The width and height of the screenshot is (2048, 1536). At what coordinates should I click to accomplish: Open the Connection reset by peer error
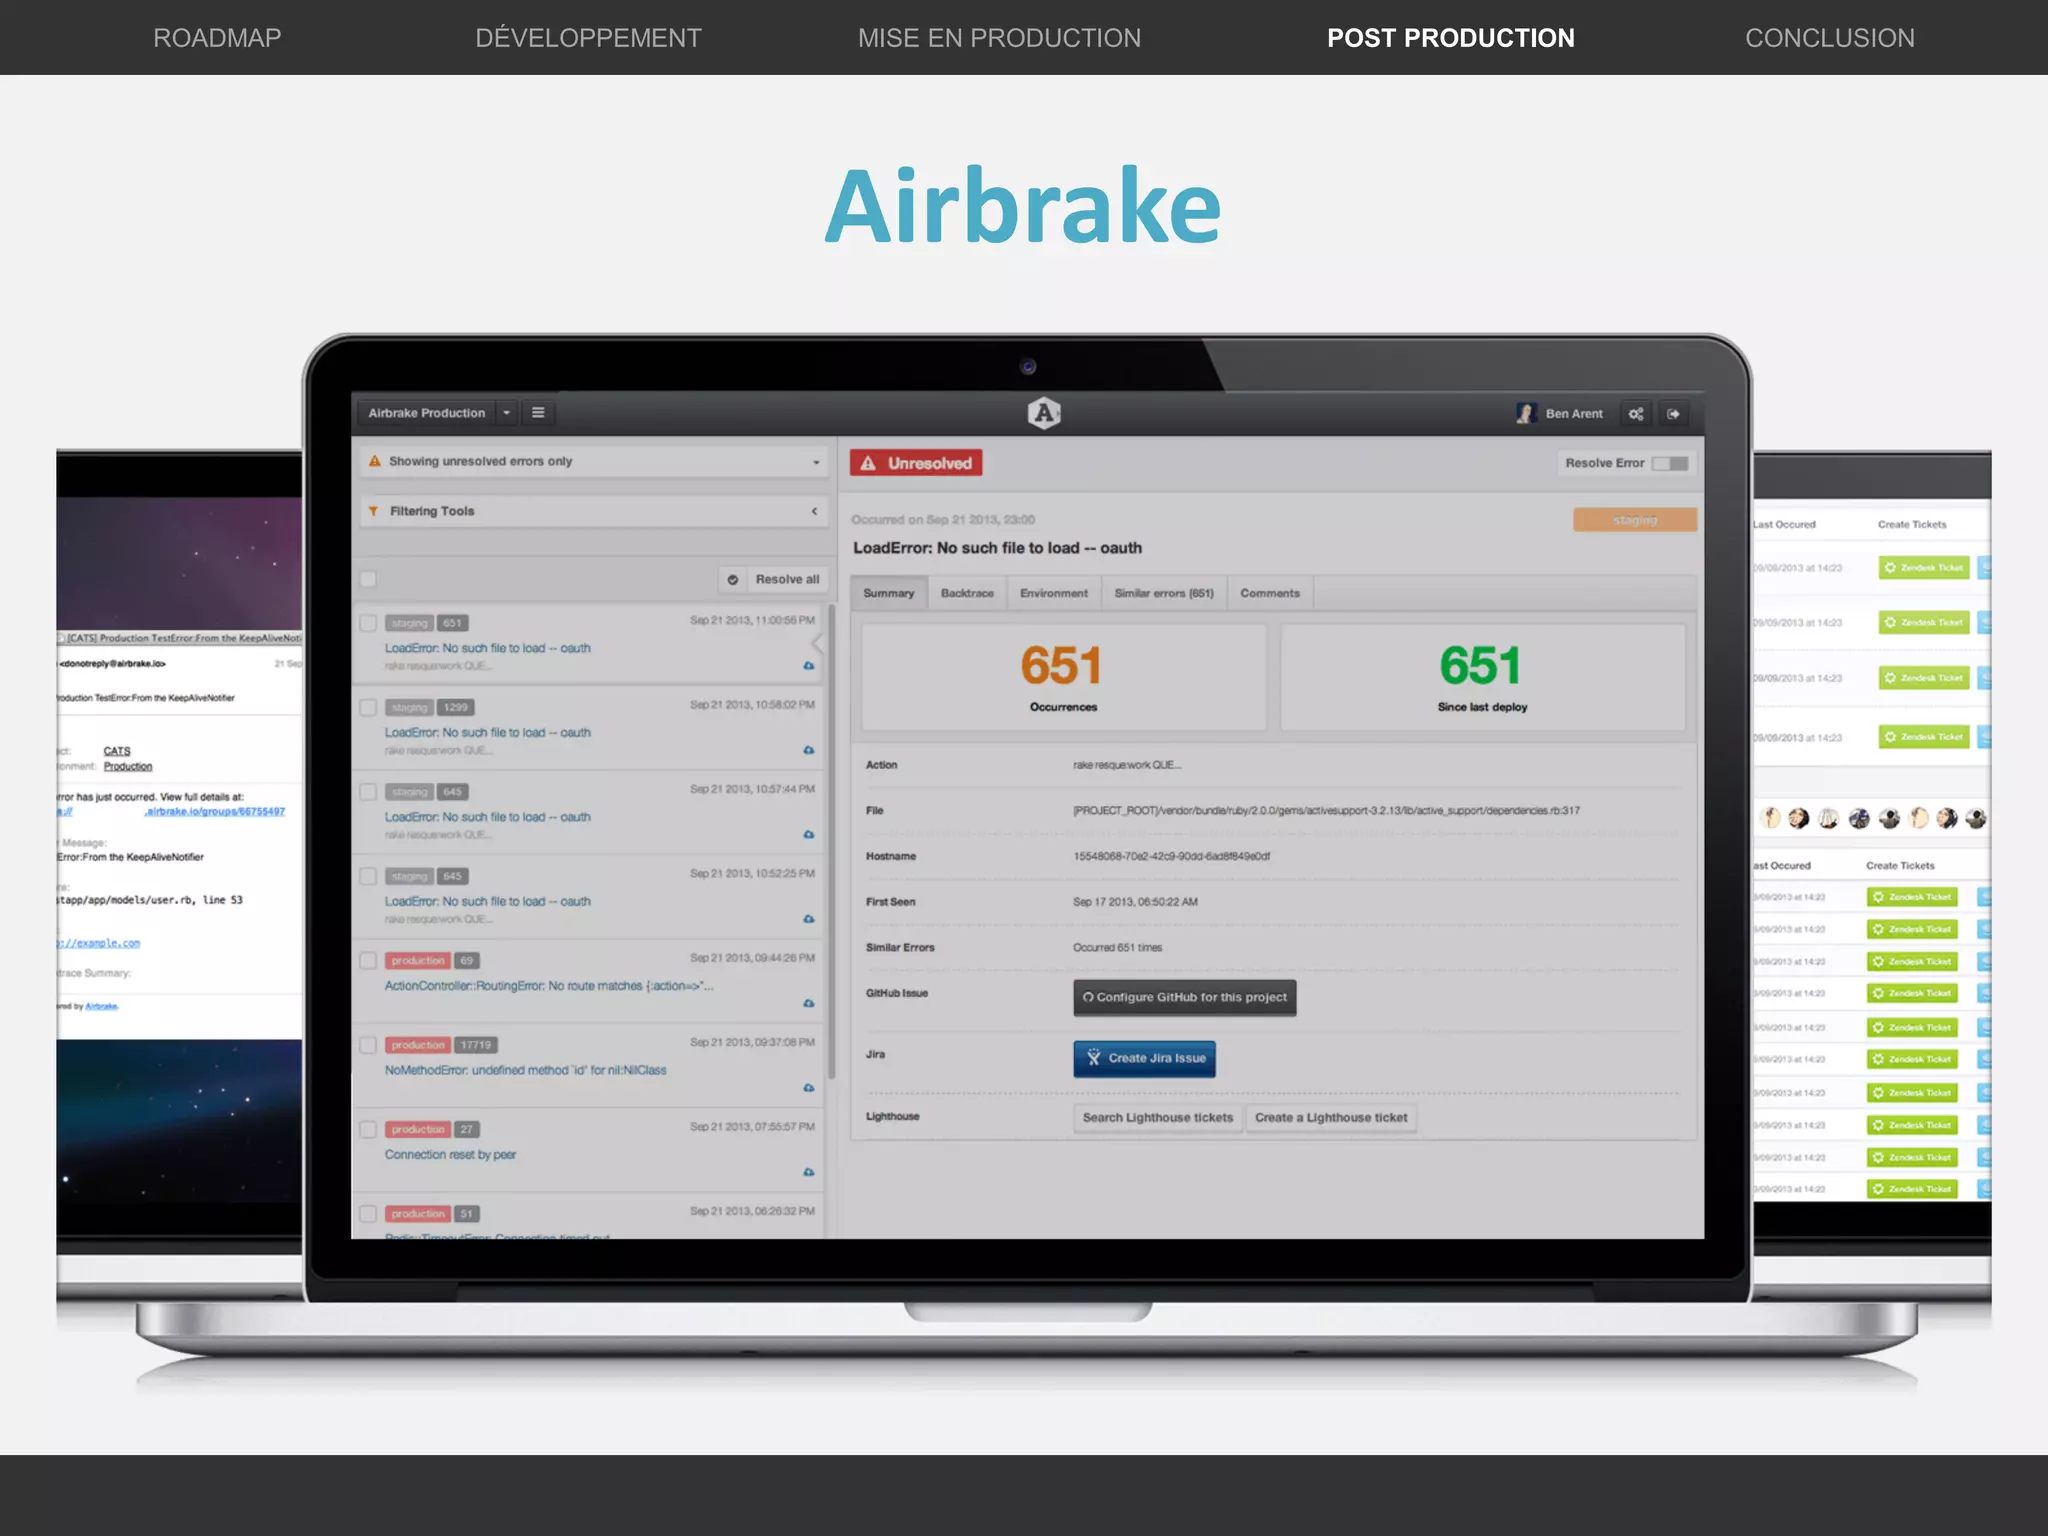(x=450, y=1154)
